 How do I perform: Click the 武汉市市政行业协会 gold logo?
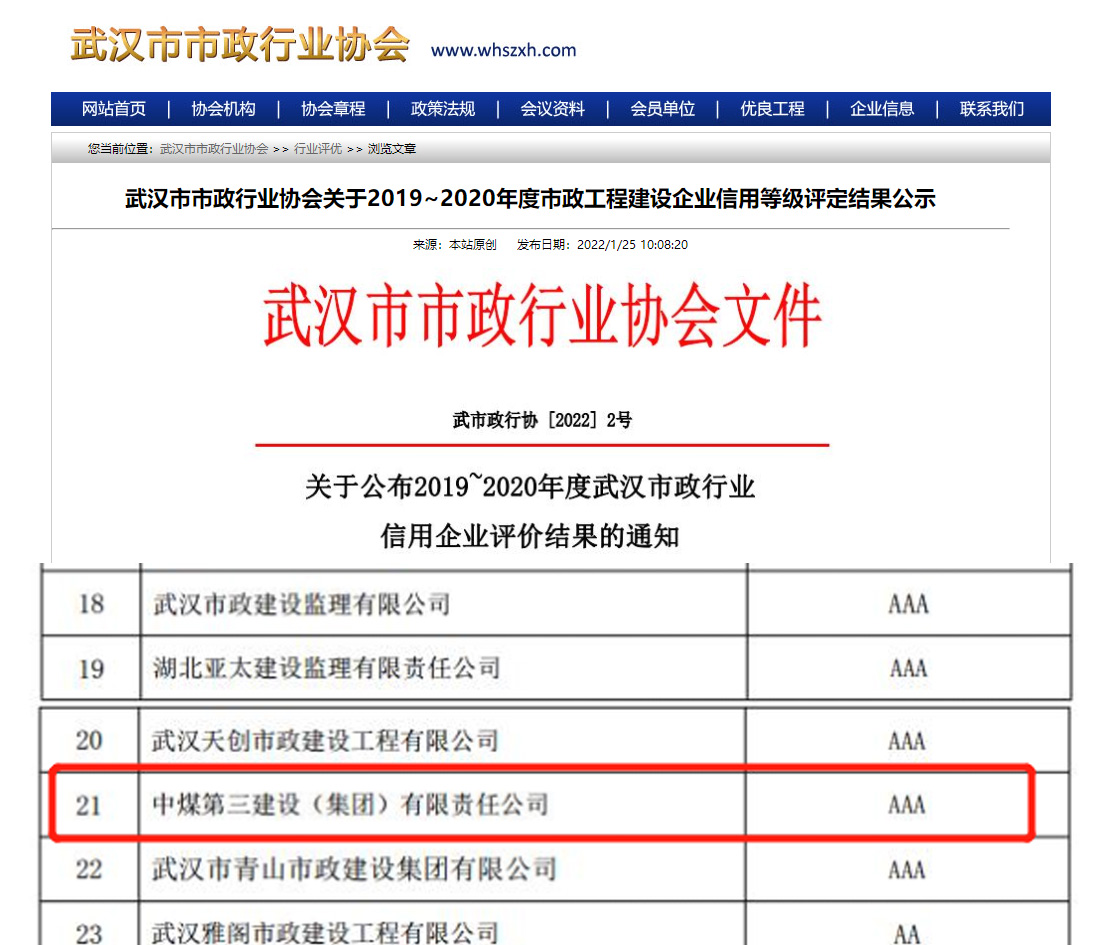pos(240,45)
